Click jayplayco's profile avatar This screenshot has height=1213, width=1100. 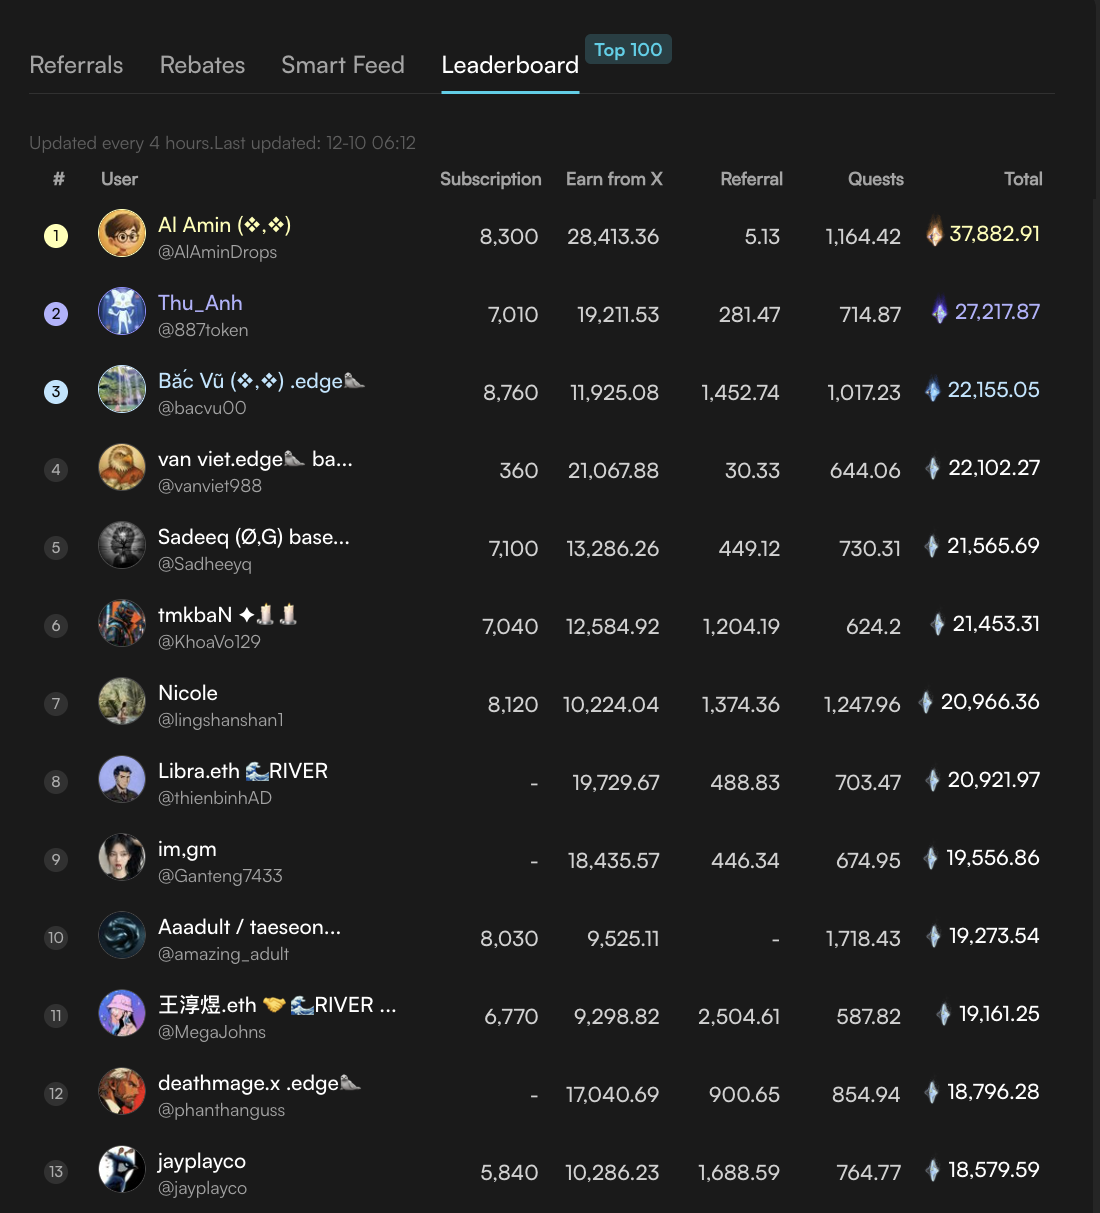pos(122,1170)
